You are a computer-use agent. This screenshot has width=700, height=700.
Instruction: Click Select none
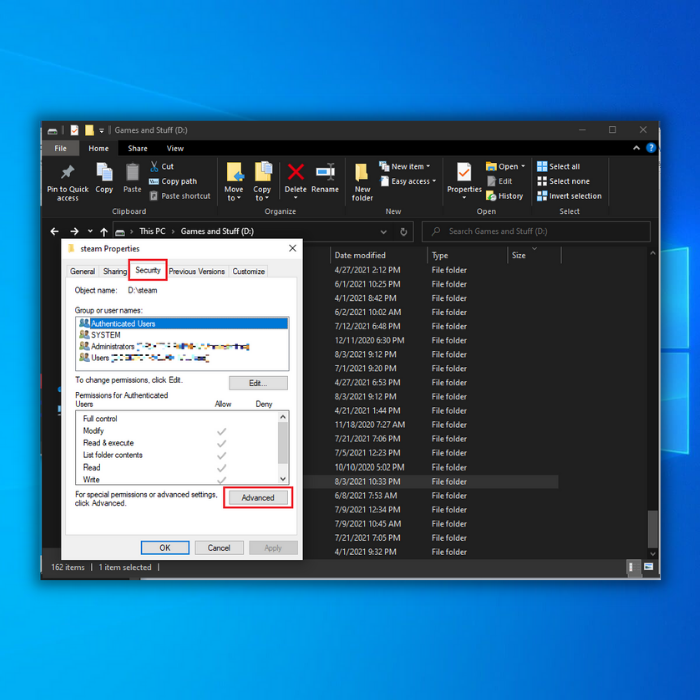[x=563, y=181]
